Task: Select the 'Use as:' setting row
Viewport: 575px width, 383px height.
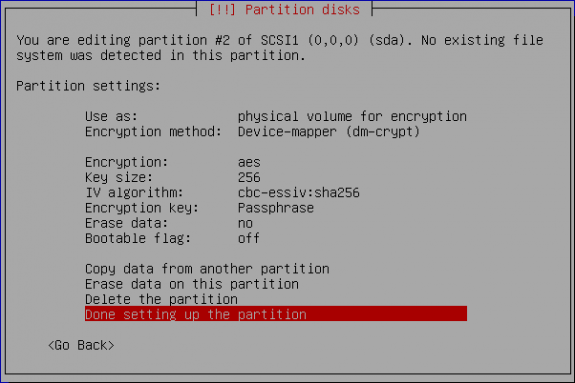Action: (x=276, y=116)
